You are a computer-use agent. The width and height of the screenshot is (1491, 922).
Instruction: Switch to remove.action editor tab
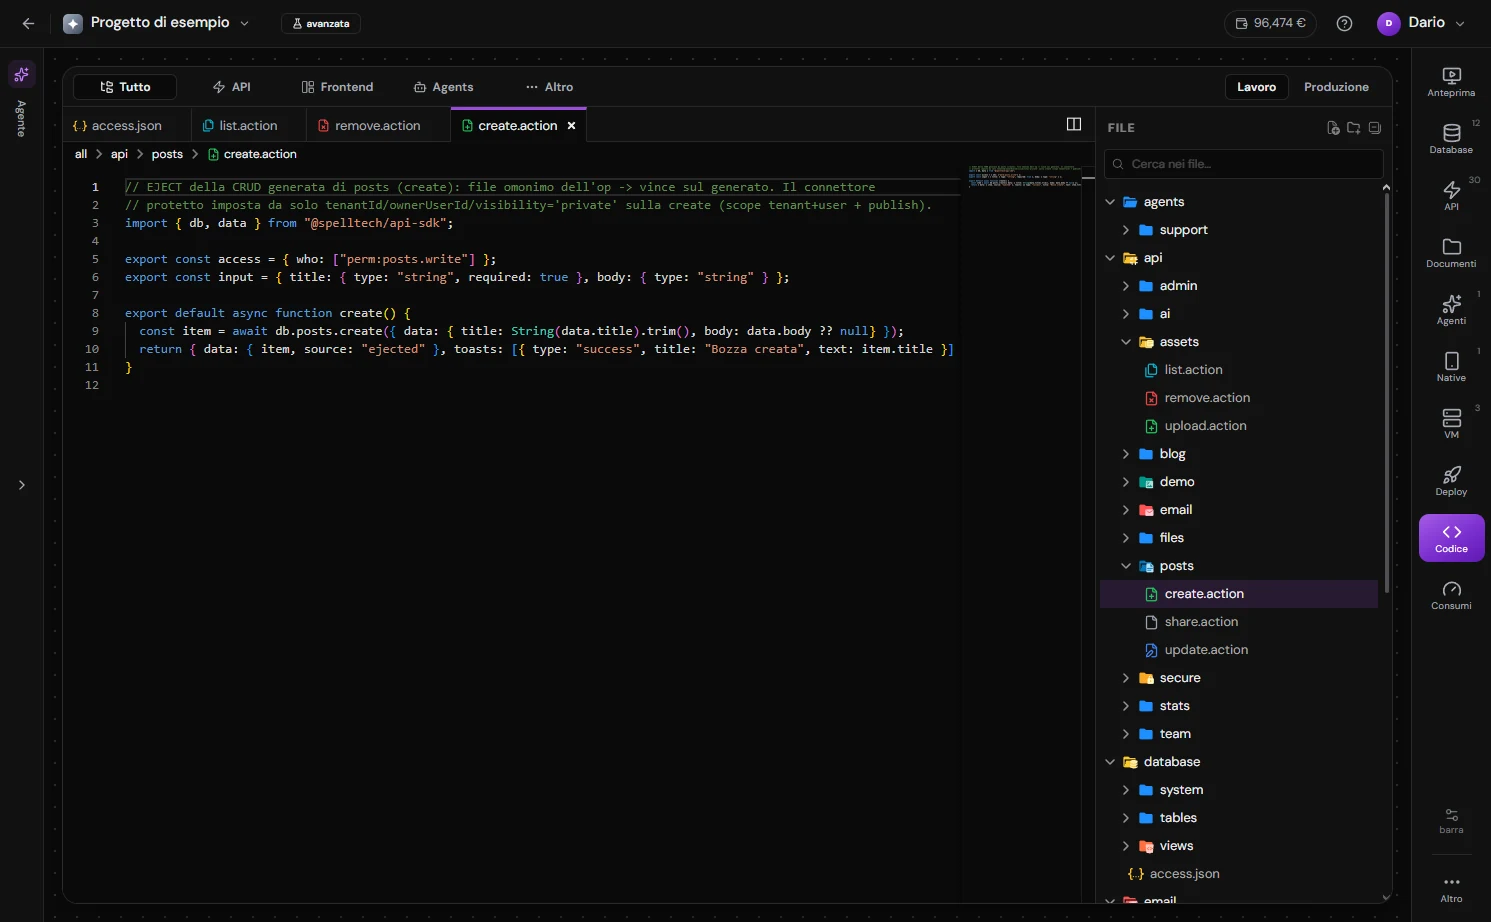click(x=377, y=126)
